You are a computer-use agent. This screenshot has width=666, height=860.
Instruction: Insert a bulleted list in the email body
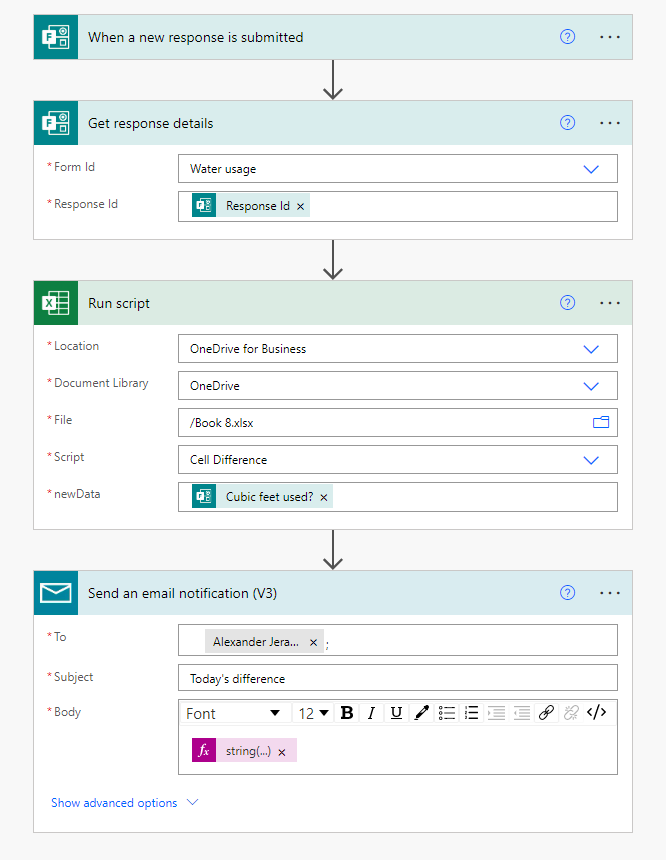pos(446,712)
